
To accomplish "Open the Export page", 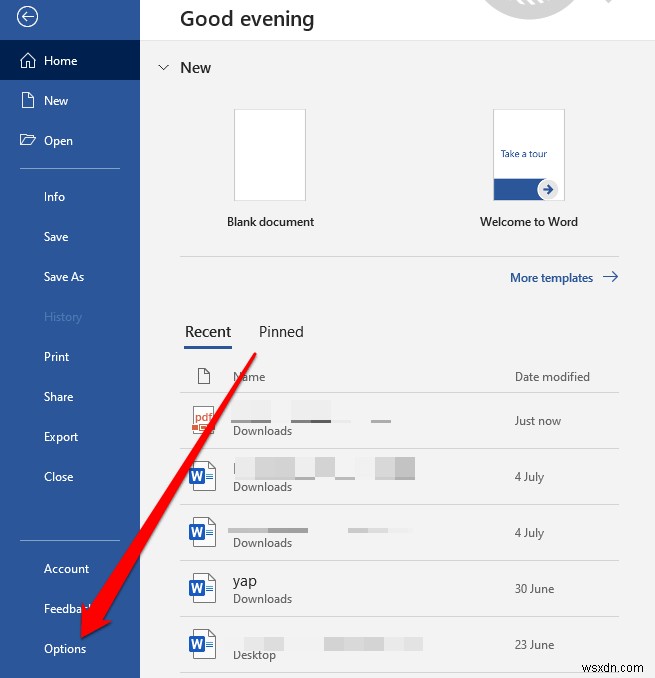I will click(61, 437).
